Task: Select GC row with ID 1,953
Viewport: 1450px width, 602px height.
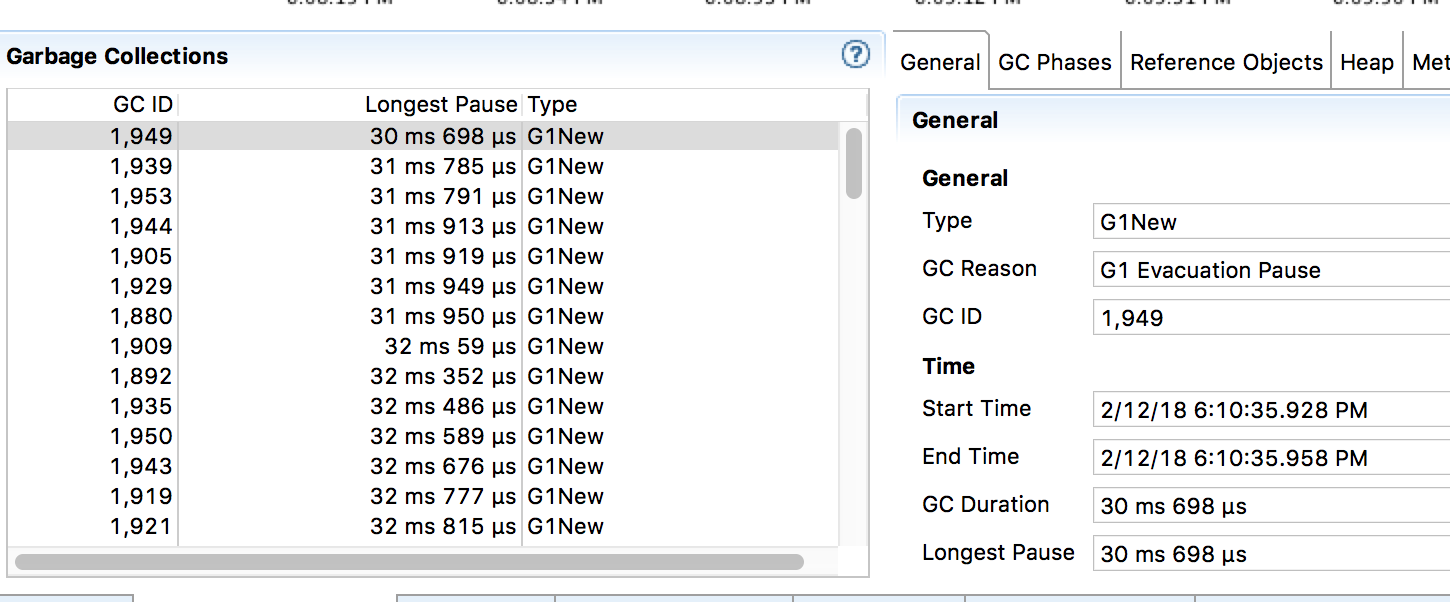Action: [420, 196]
